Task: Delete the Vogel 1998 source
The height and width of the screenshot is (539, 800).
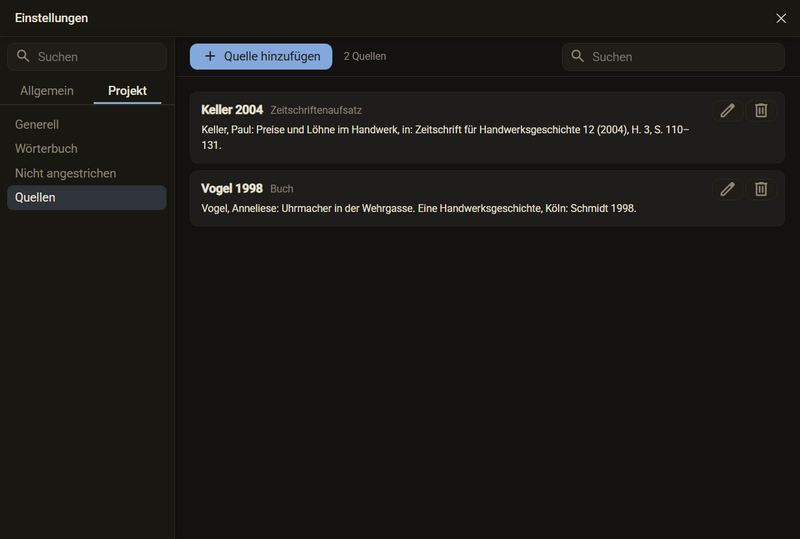Action: (761, 189)
